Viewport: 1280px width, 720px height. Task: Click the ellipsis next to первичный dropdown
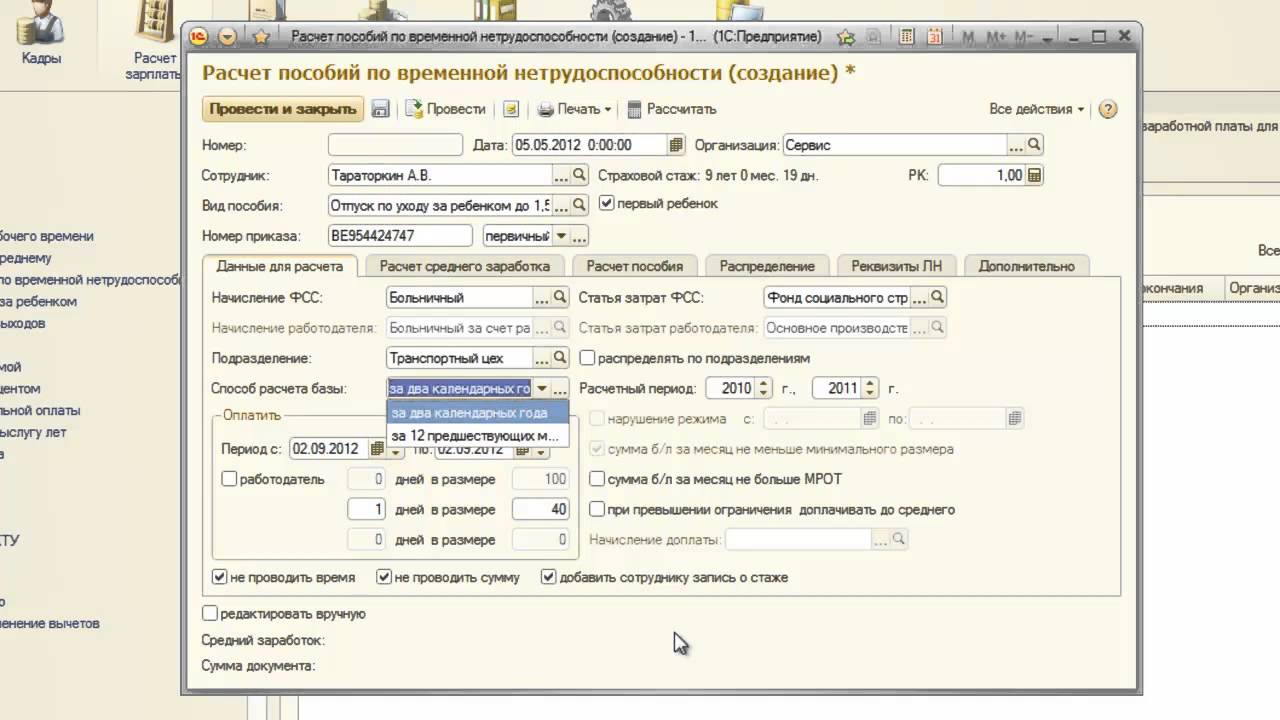click(x=579, y=236)
